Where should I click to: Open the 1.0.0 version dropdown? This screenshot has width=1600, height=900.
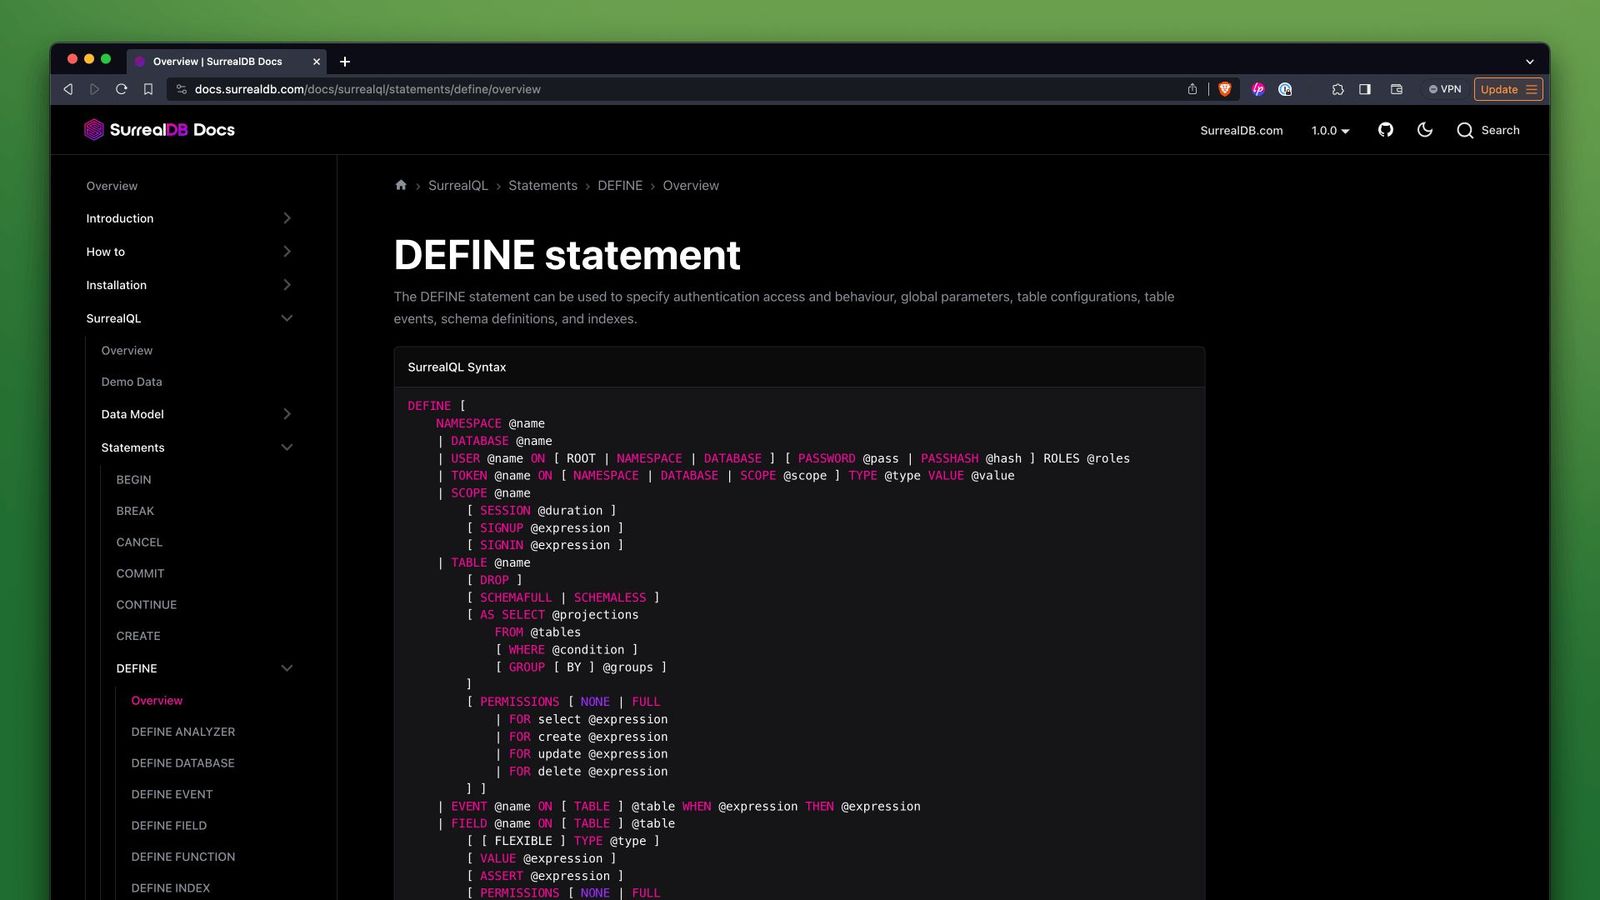click(1330, 130)
